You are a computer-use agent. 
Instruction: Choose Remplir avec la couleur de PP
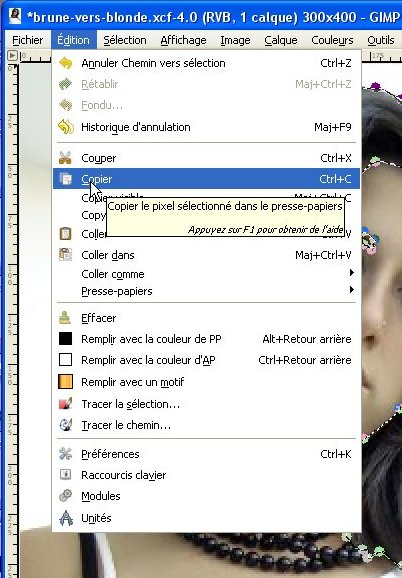point(206,339)
